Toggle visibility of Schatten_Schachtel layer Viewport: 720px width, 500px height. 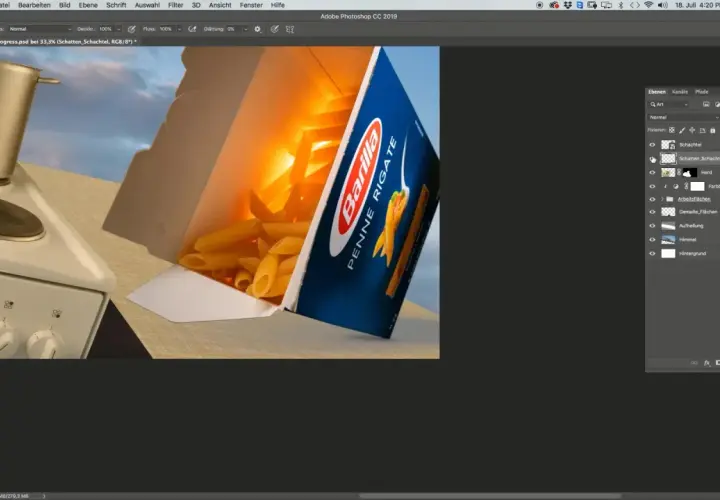[x=652, y=159]
